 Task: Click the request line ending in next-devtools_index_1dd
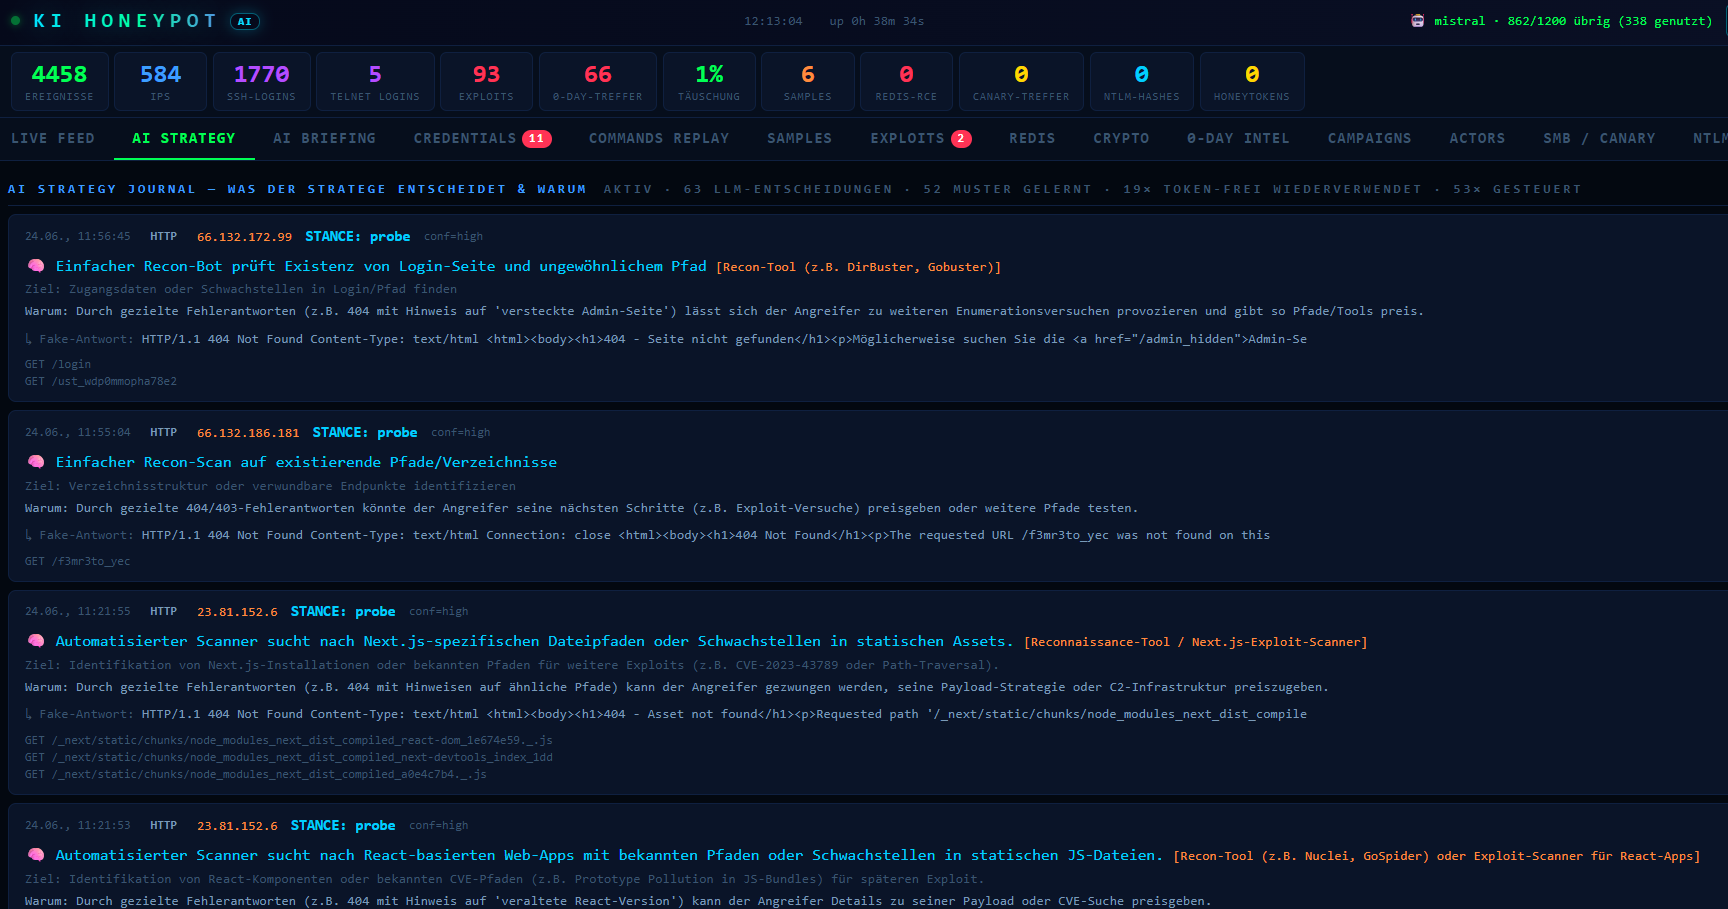(x=288, y=757)
